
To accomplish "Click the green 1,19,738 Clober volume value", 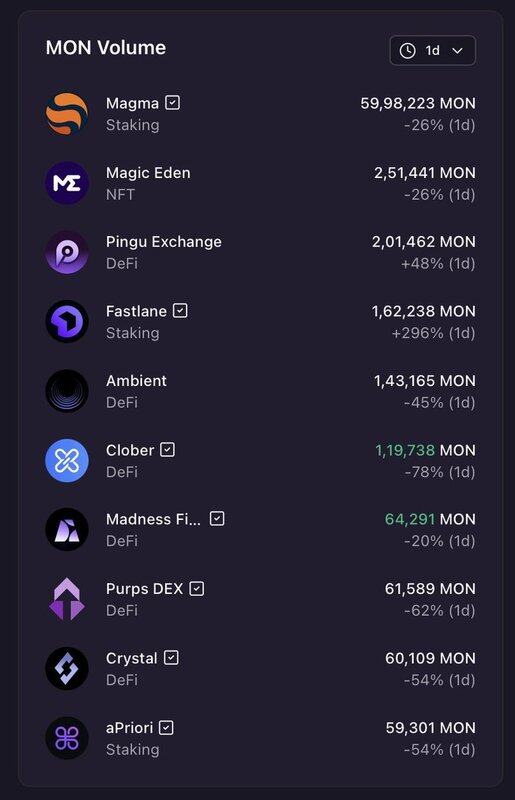I will pyautogui.click(x=405, y=450).
